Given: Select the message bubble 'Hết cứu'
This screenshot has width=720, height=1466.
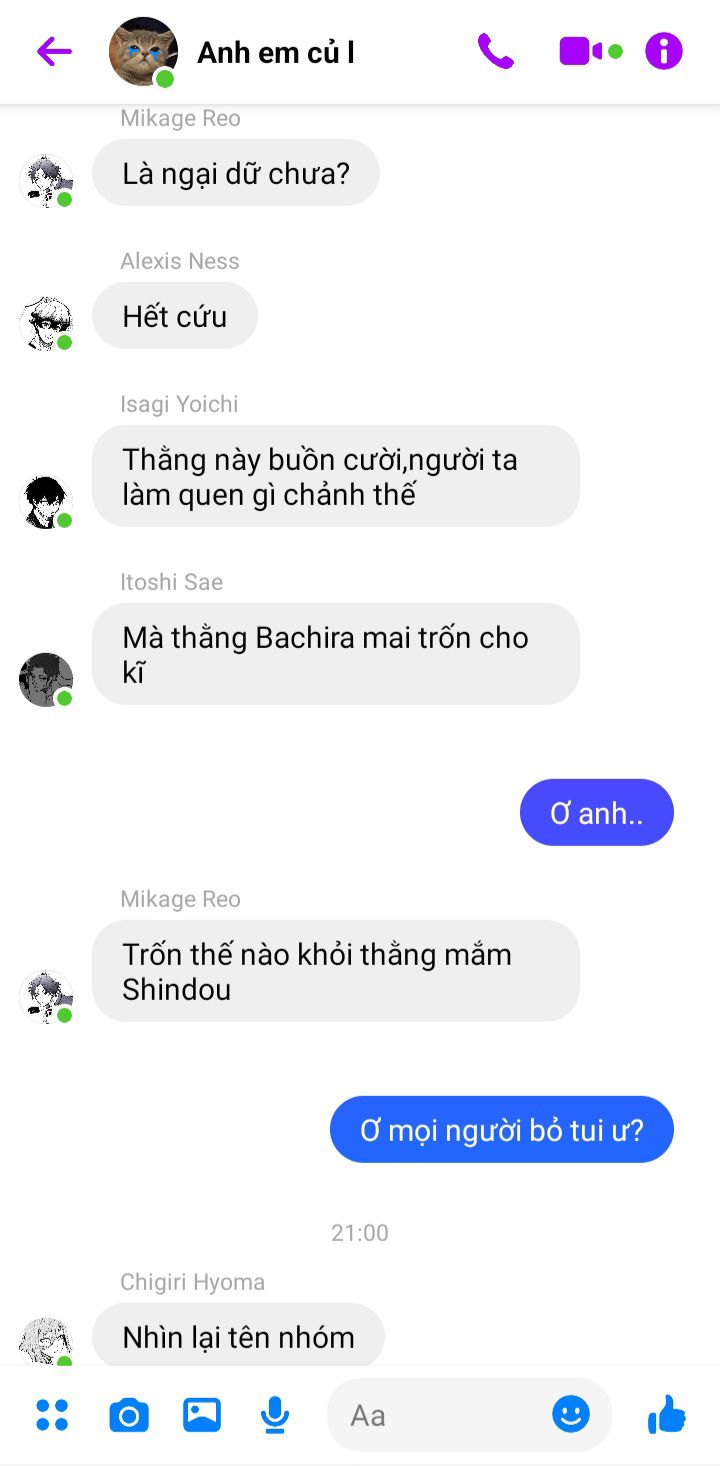Looking at the screenshot, I should pyautogui.click(x=175, y=316).
